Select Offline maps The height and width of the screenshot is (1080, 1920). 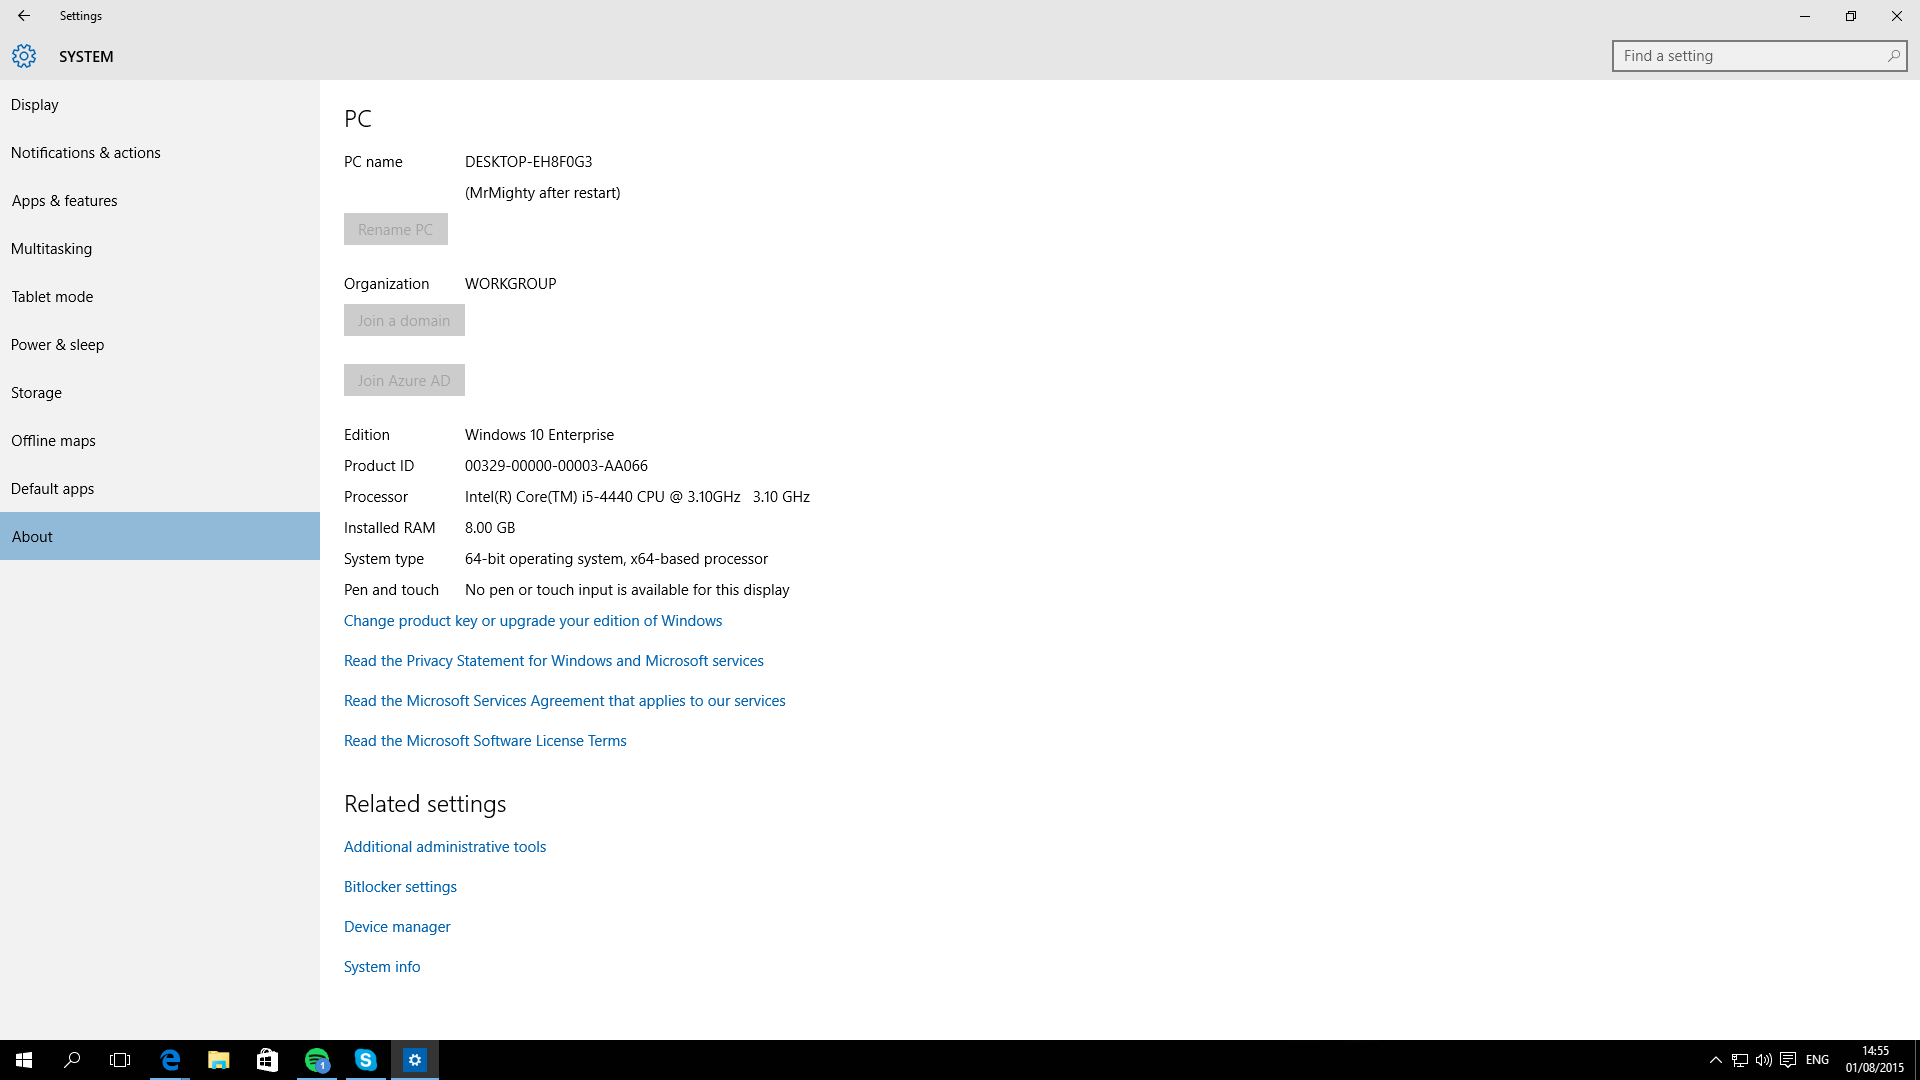coord(160,440)
